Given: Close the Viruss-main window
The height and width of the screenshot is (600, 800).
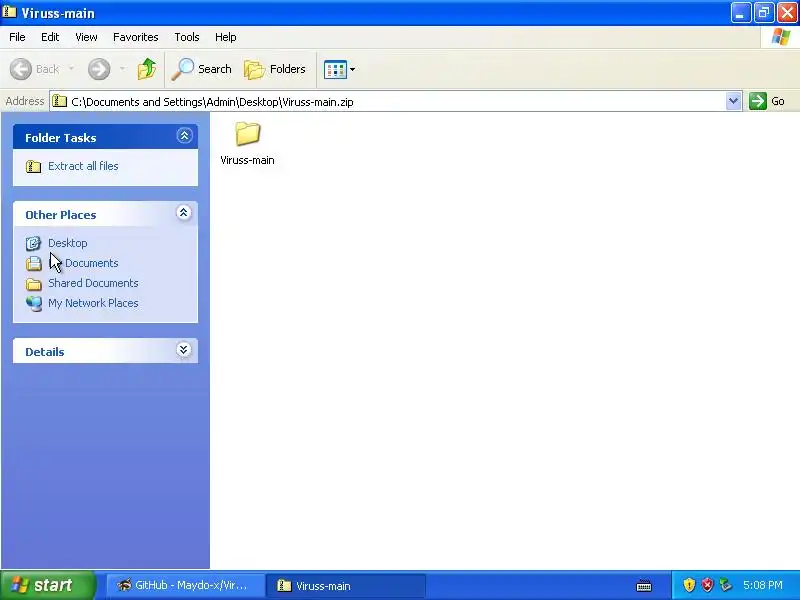Looking at the screenshot, I should coord(787,13).
